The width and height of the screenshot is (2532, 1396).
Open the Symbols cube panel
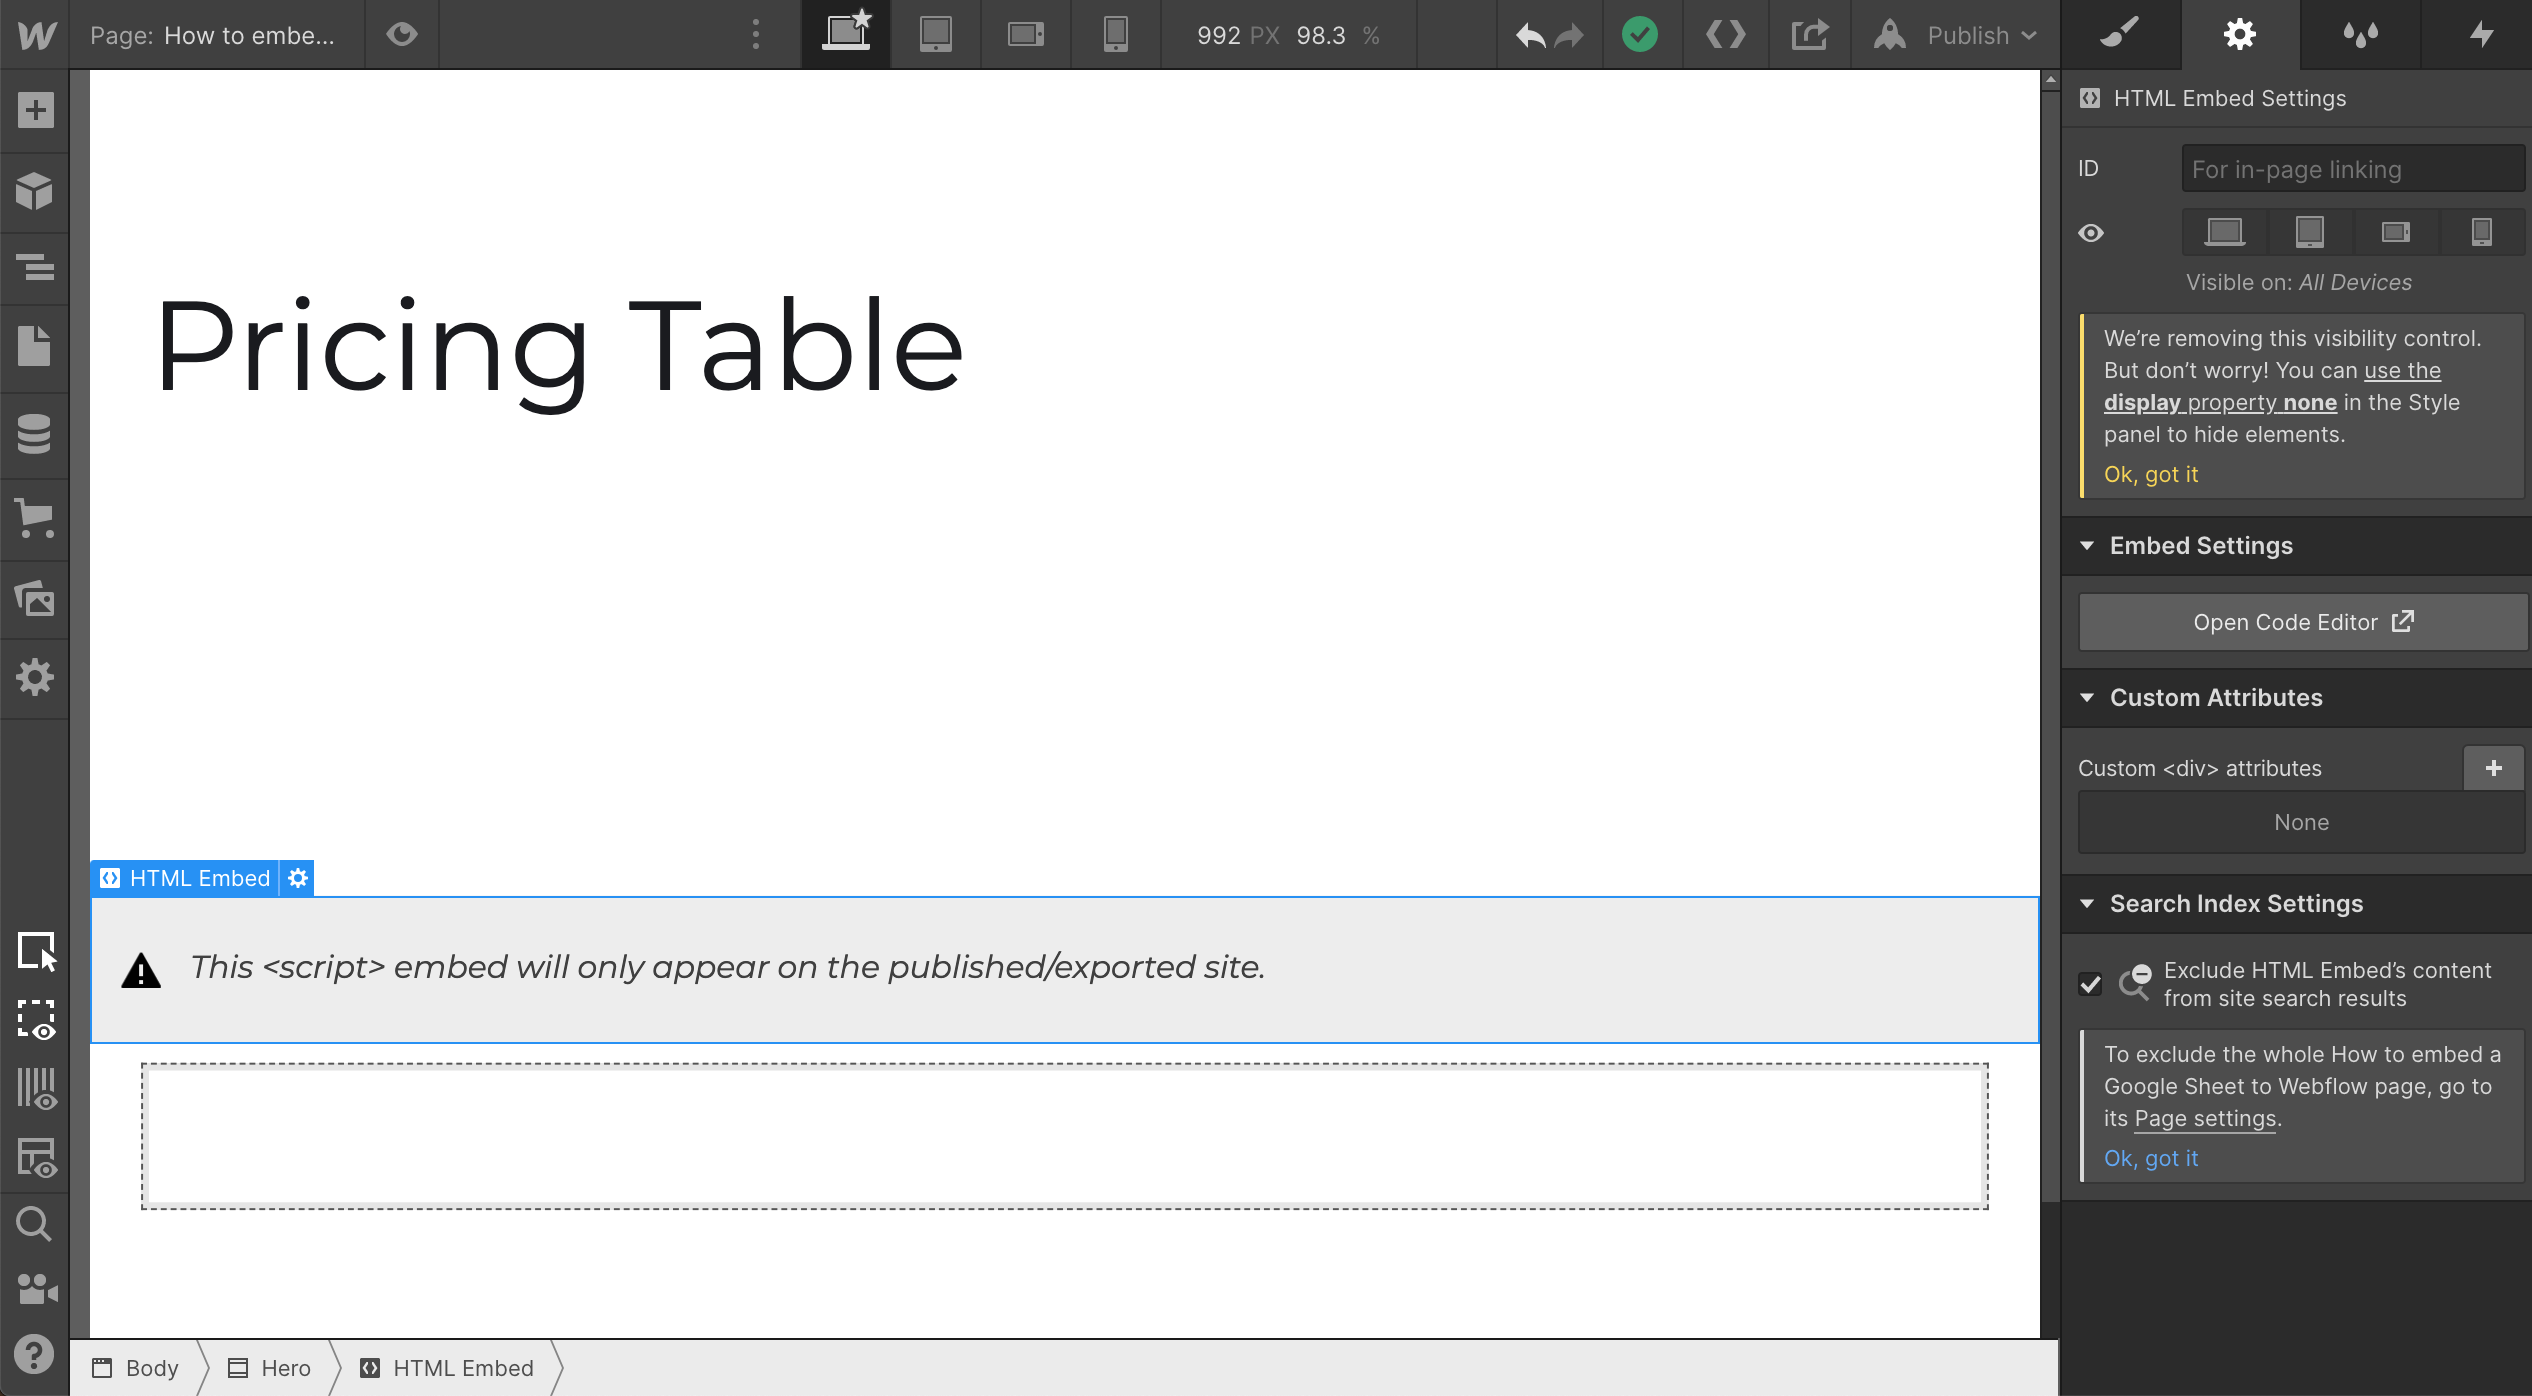pyautogui.click(x=35, y=190)
